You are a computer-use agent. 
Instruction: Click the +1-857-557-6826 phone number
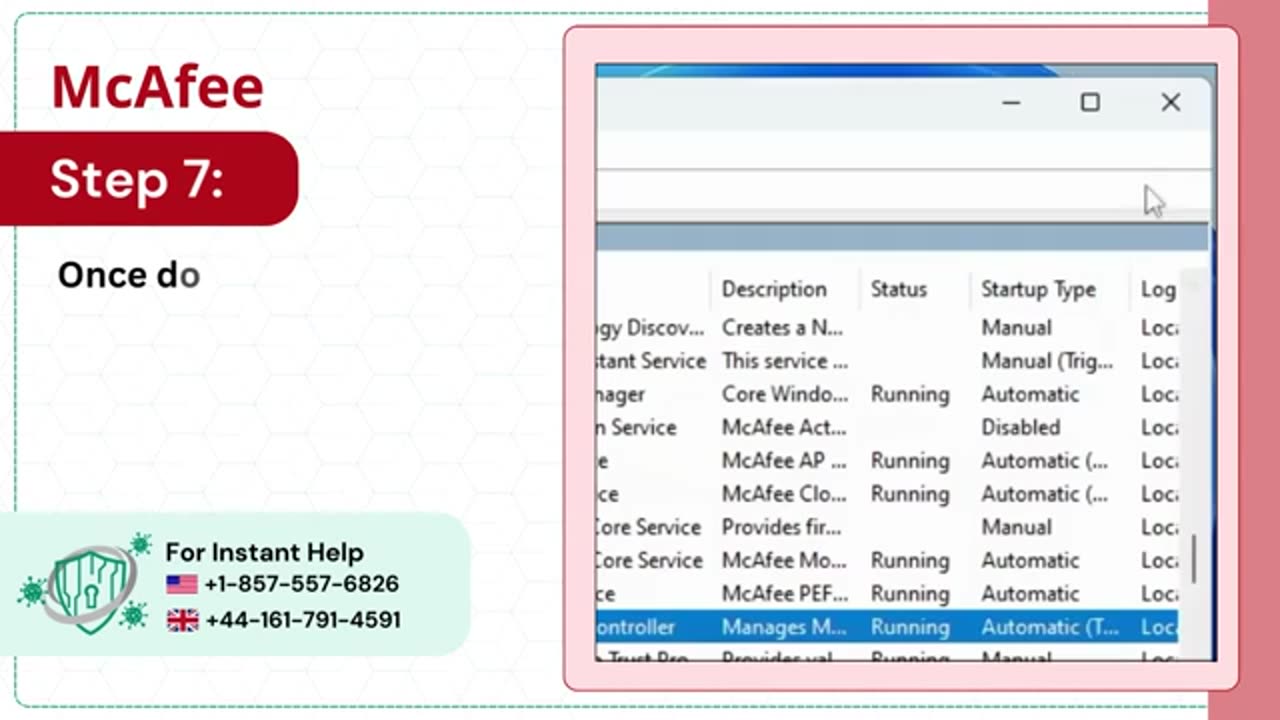pos(301,584)
